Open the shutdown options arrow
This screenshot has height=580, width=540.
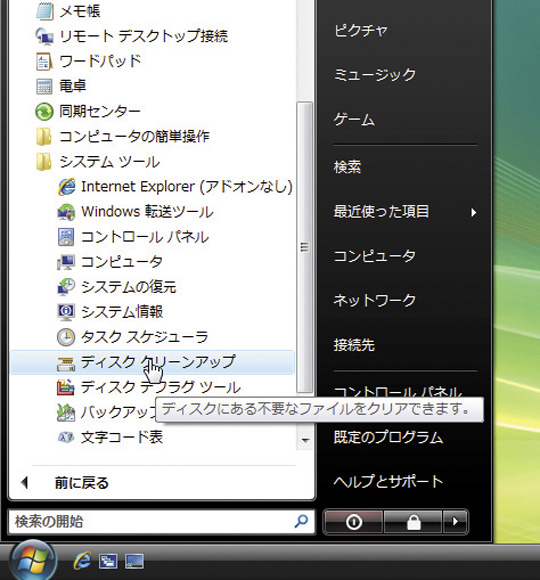click(x=455, y=522)
